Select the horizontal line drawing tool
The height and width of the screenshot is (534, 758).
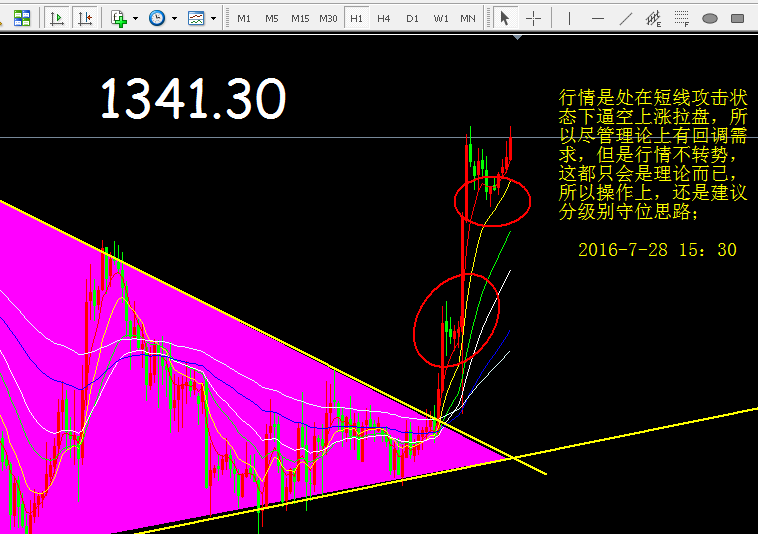(598, 18)
